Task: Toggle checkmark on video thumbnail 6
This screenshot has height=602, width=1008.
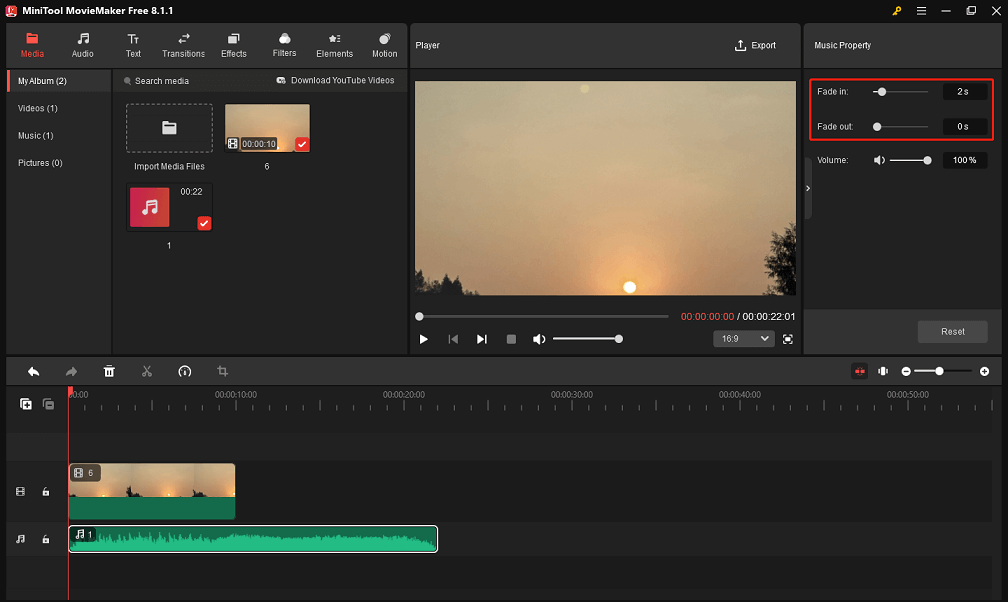Action: click(302, 144)
